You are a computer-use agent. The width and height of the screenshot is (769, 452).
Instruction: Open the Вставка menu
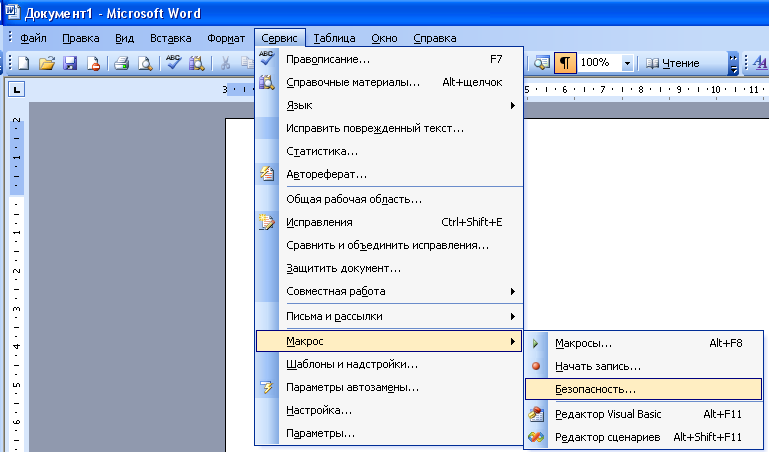point(171,38)
